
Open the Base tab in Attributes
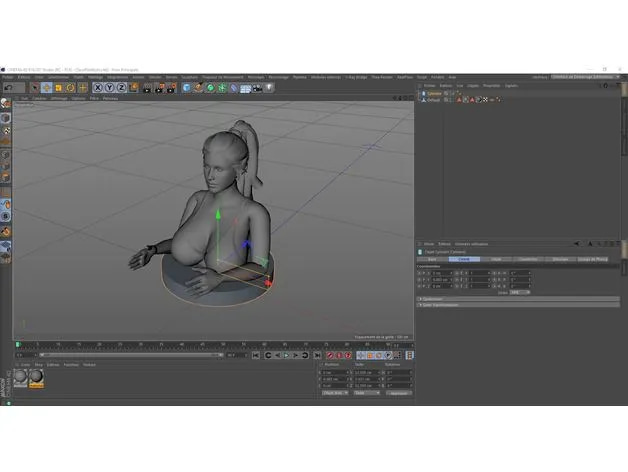(x=432, y=259)
